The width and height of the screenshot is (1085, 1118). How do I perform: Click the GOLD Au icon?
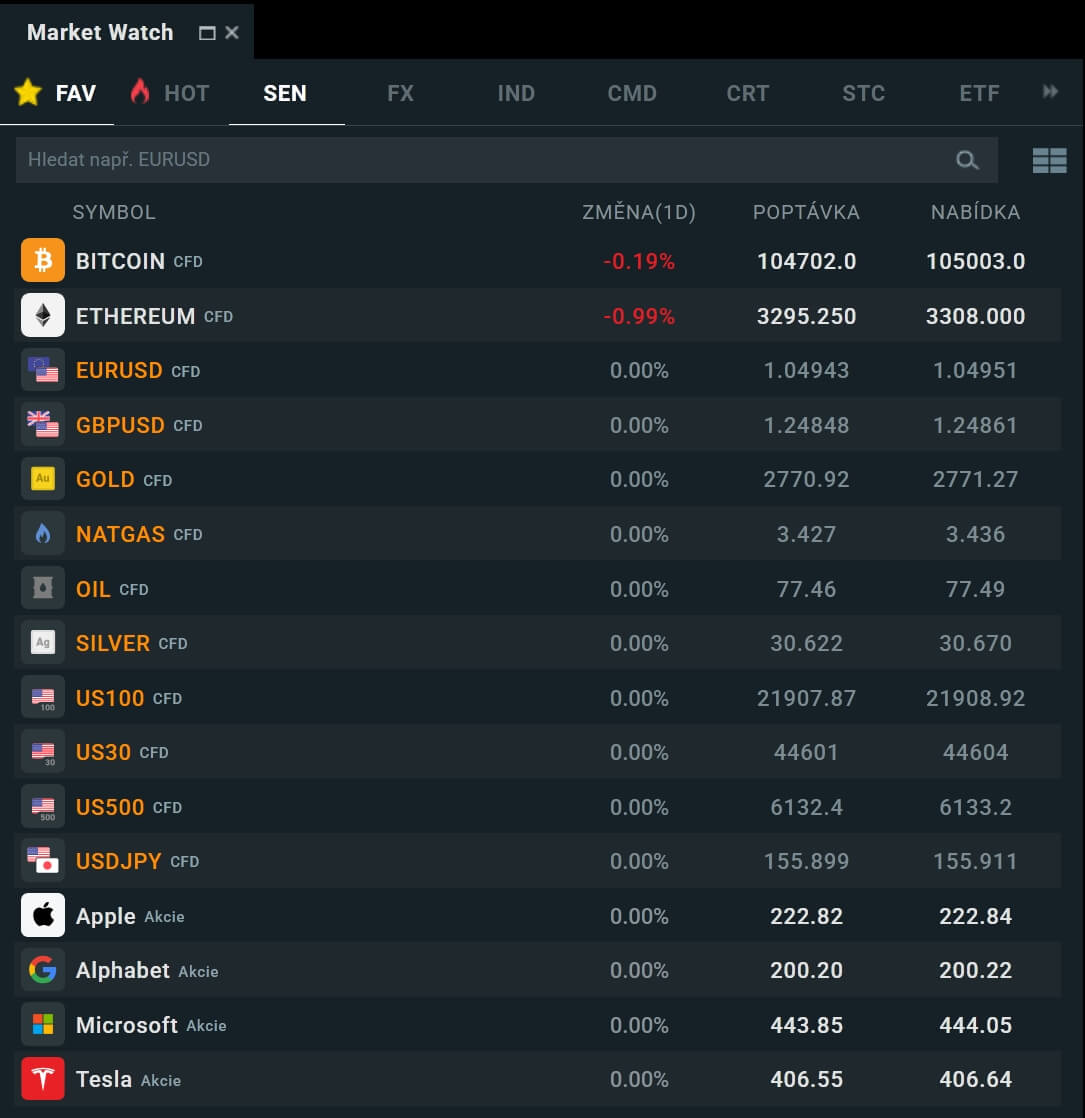(x=43, y=479)
